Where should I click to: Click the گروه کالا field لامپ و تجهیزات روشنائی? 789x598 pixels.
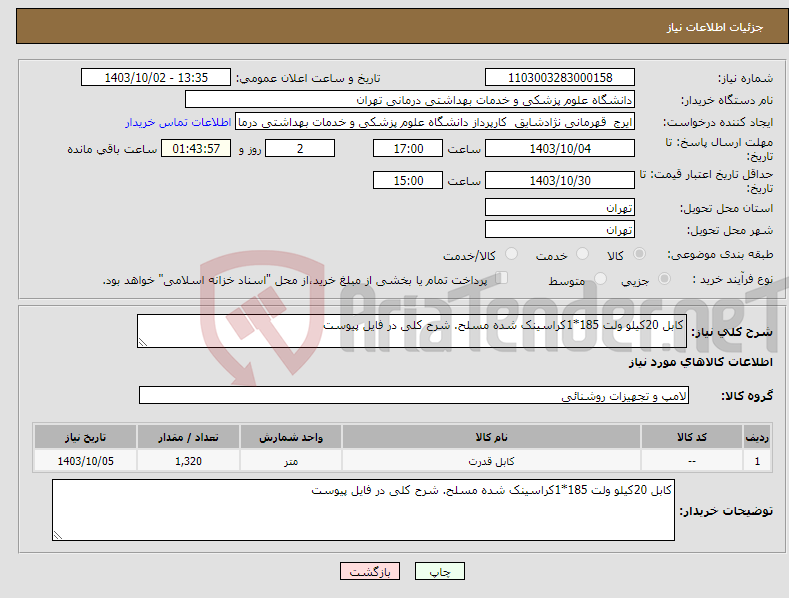click(414, 396)
